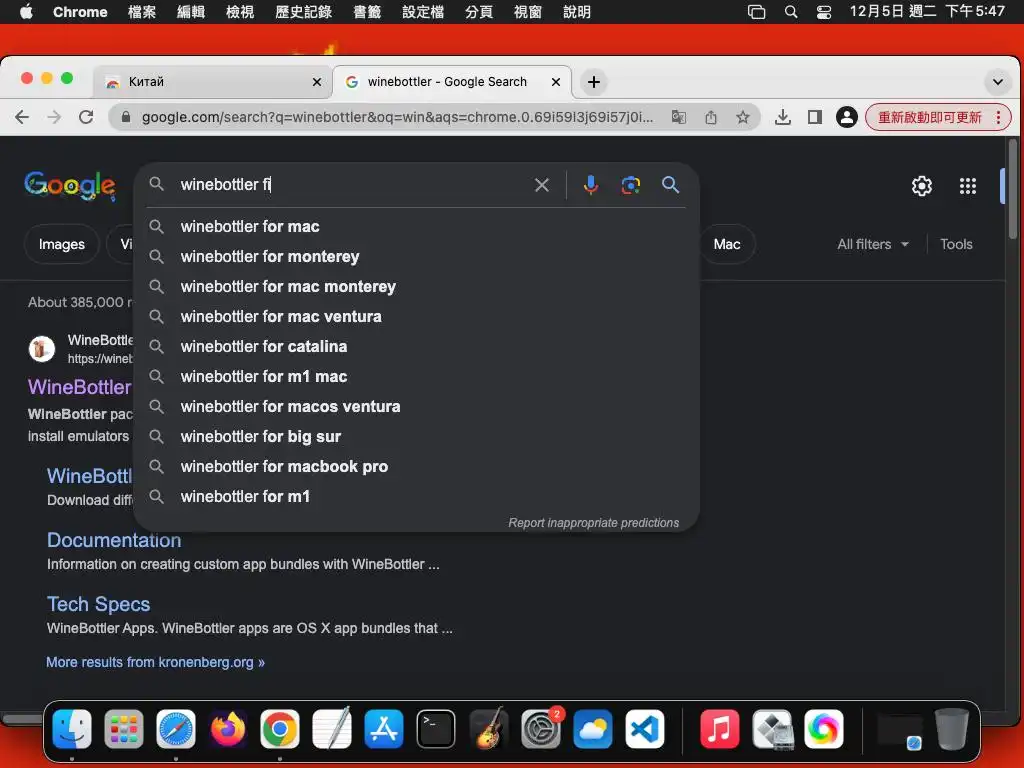1024x768 pixels.
Task: Open Visual Studio Code from Dock
Action: tap(645, 729)
